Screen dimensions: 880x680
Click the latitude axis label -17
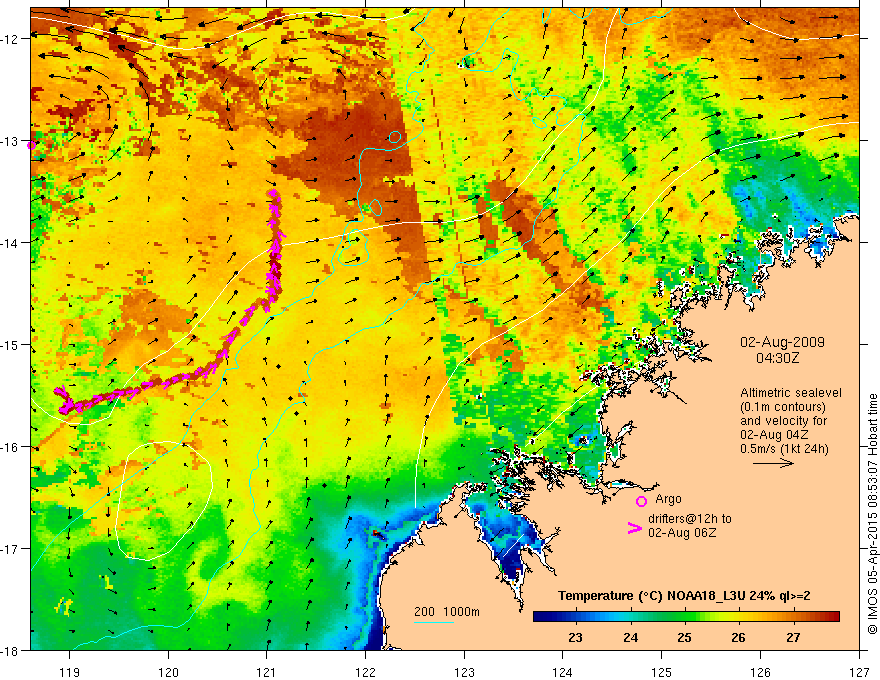(x=11, y=549)
